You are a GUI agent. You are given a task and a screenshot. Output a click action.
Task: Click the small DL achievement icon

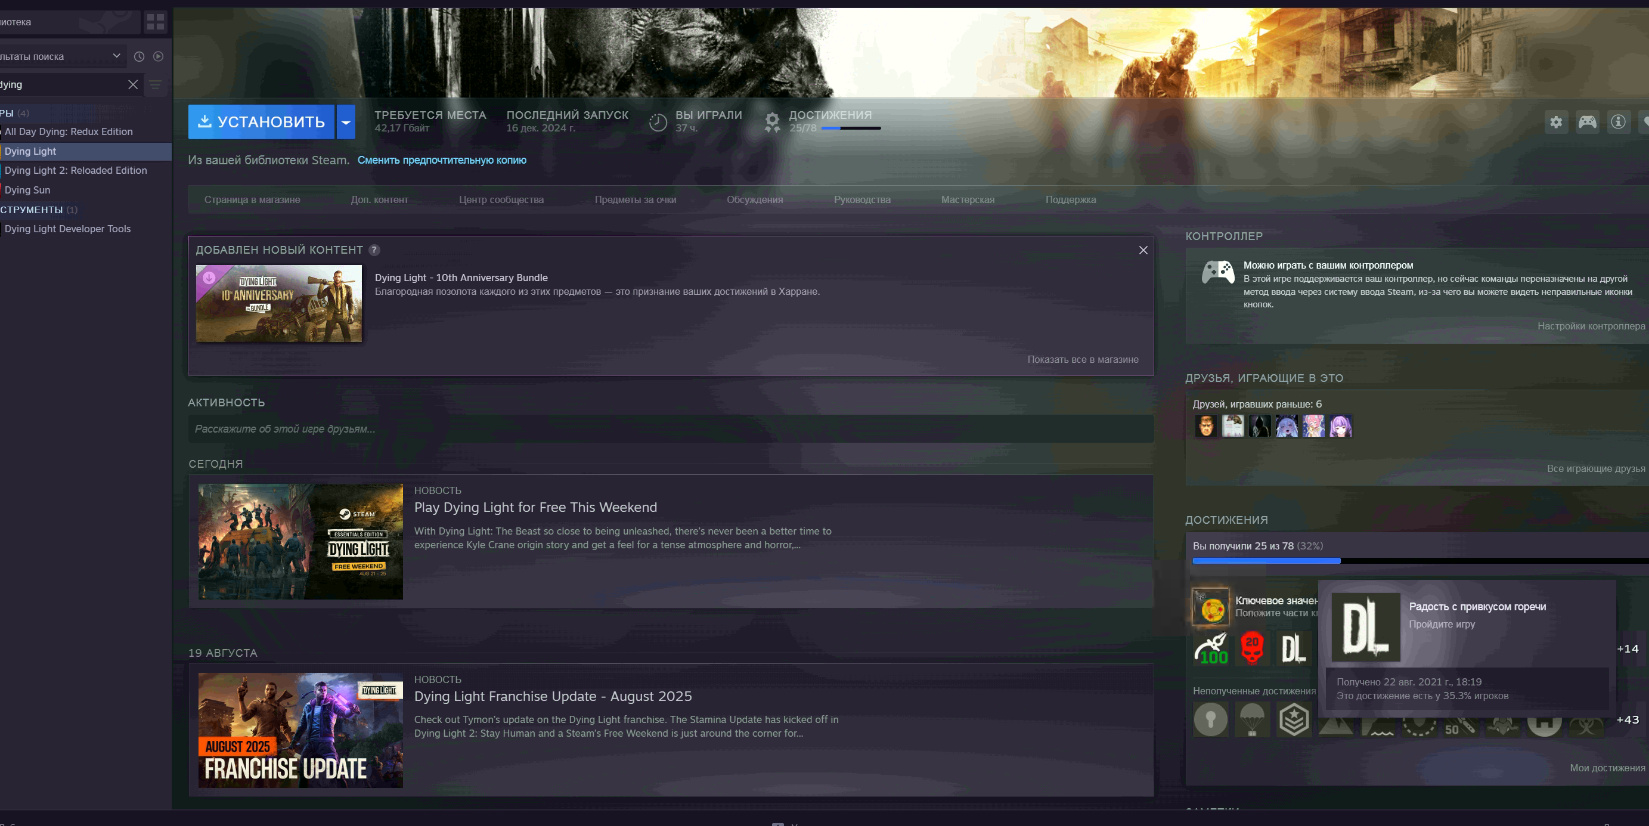point(1293,649)
